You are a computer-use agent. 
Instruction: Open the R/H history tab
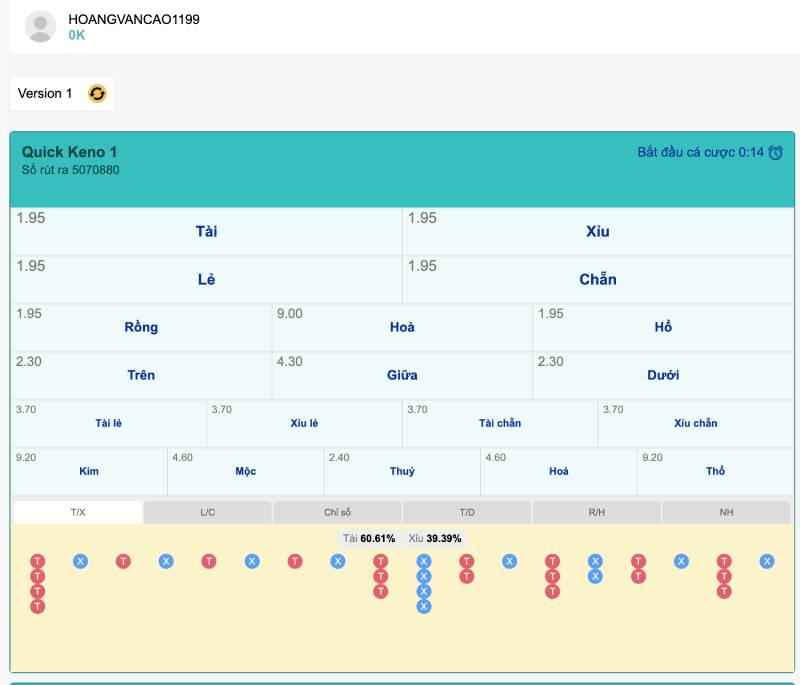(x=596, y=512)
